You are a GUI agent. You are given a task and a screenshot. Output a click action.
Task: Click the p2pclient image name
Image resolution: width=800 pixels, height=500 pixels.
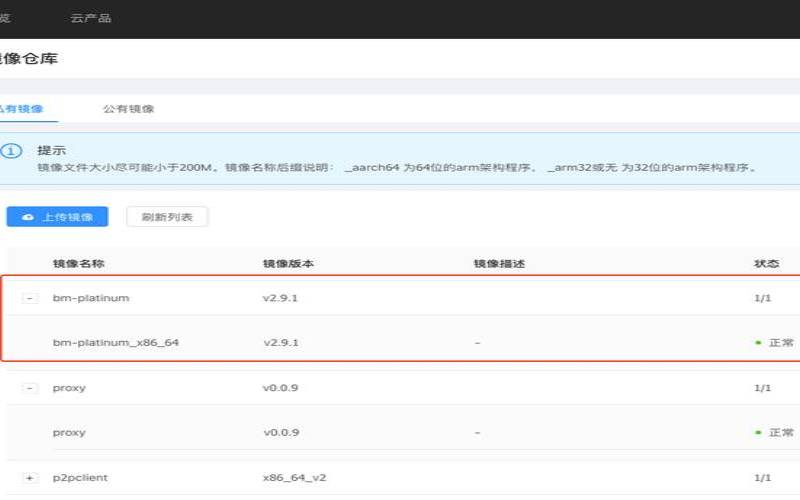coord(80,478)
